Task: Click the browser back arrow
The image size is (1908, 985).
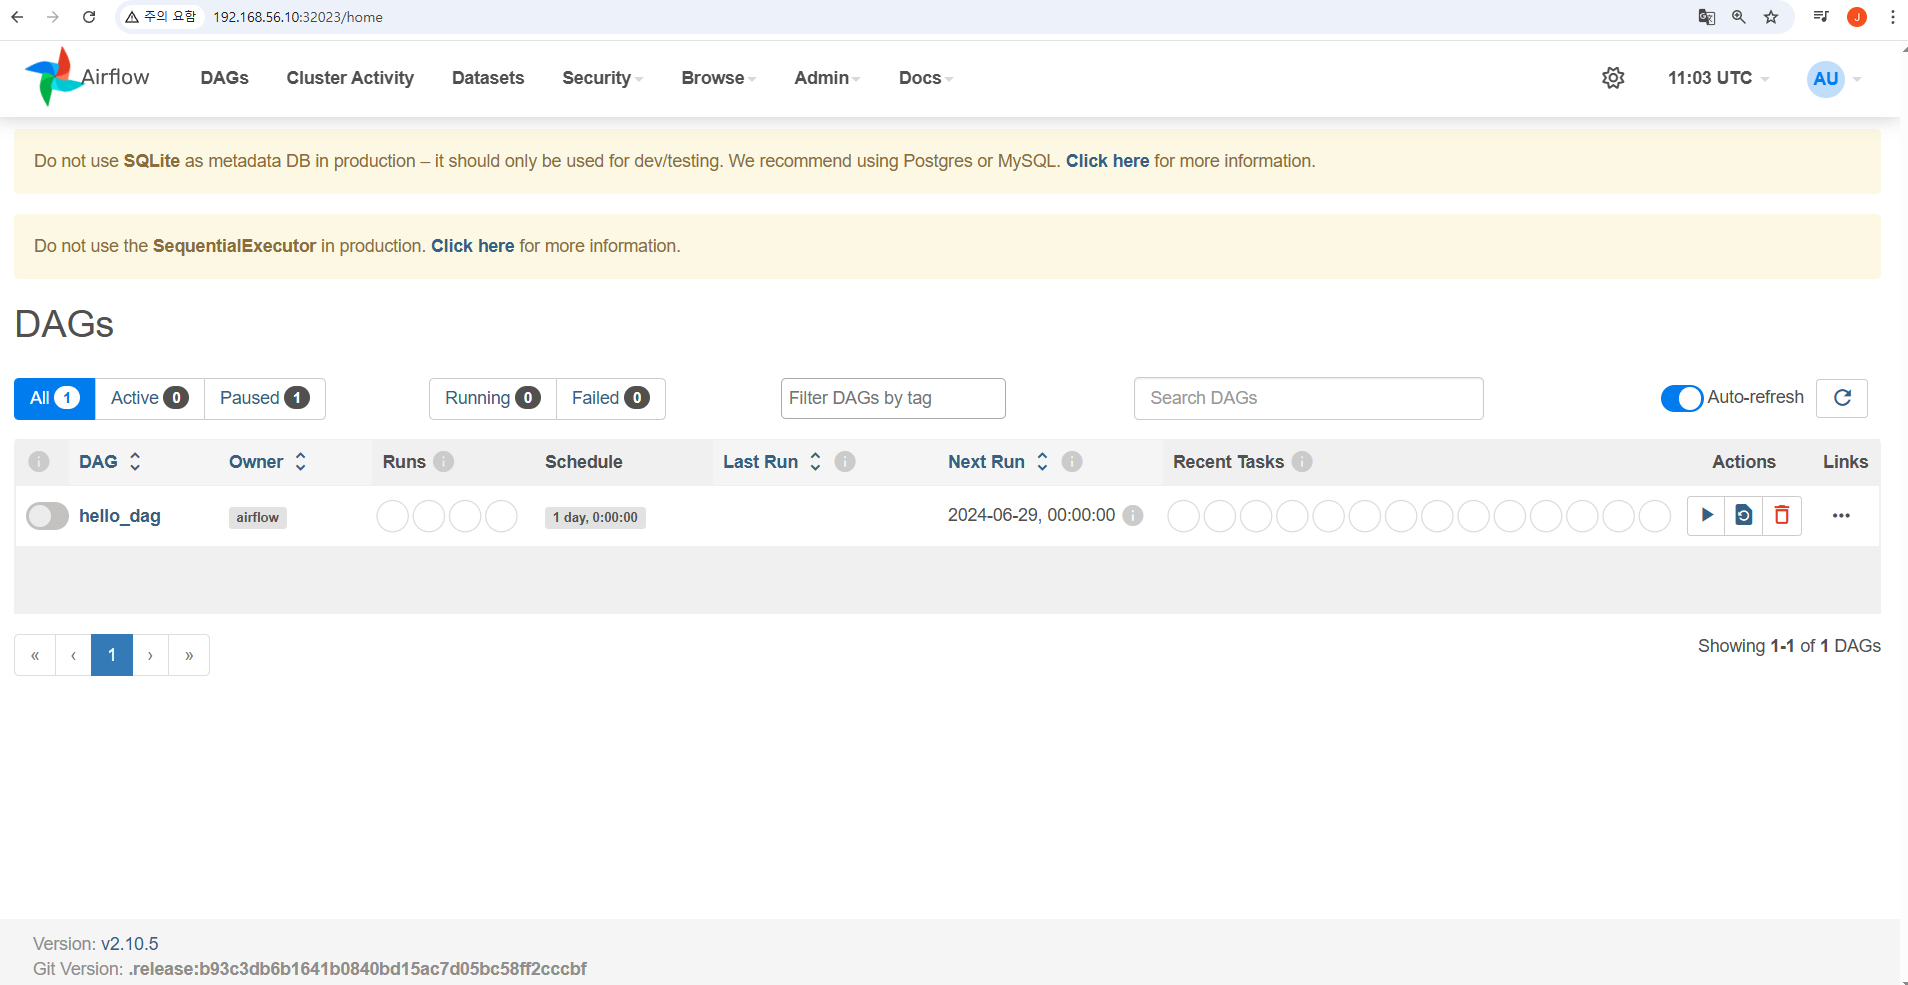Action: (17, 17)
